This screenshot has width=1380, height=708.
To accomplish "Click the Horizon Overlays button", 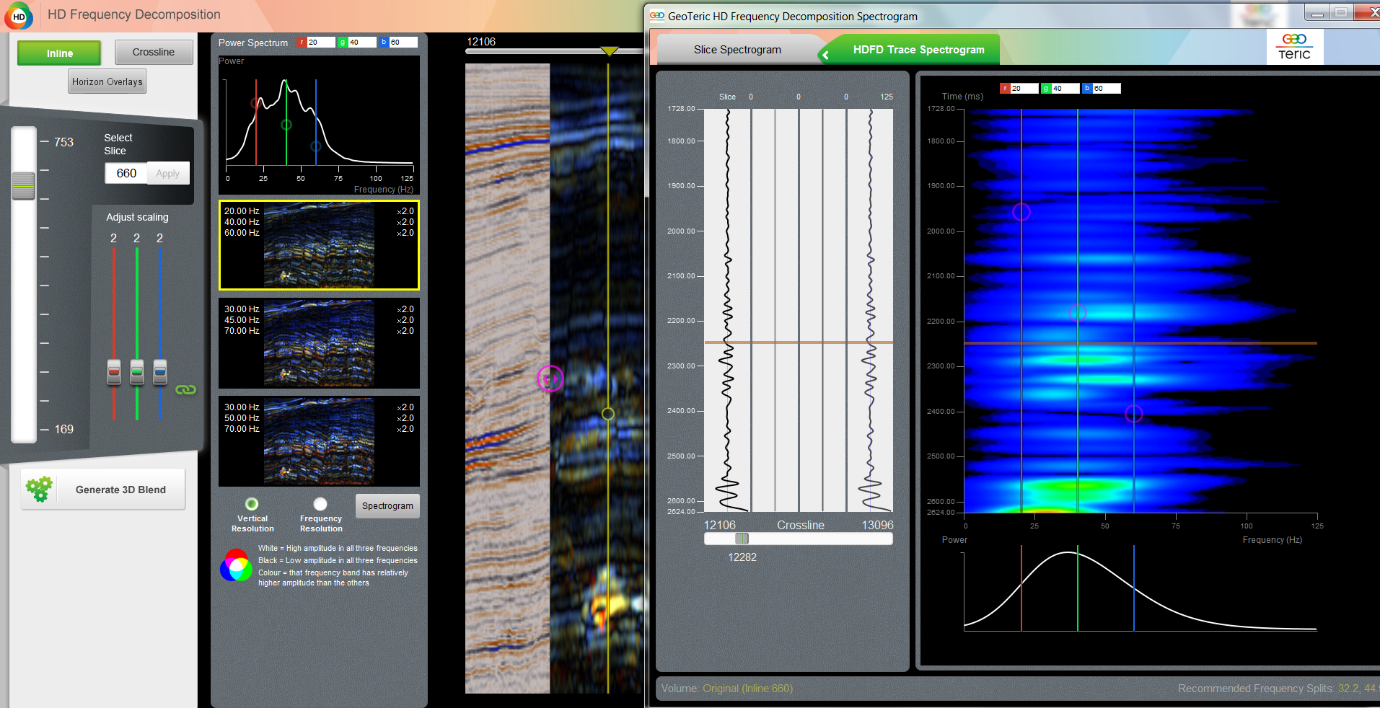I will tap(108, 82).
